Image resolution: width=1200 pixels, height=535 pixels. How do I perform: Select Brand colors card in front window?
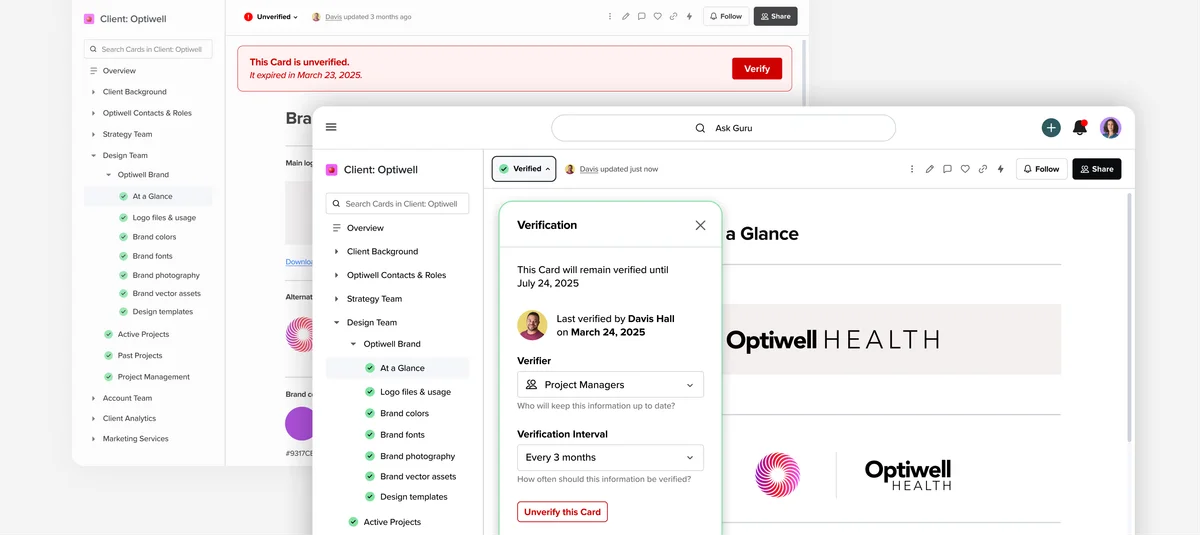pyautogui.click(x=404, y=413)
